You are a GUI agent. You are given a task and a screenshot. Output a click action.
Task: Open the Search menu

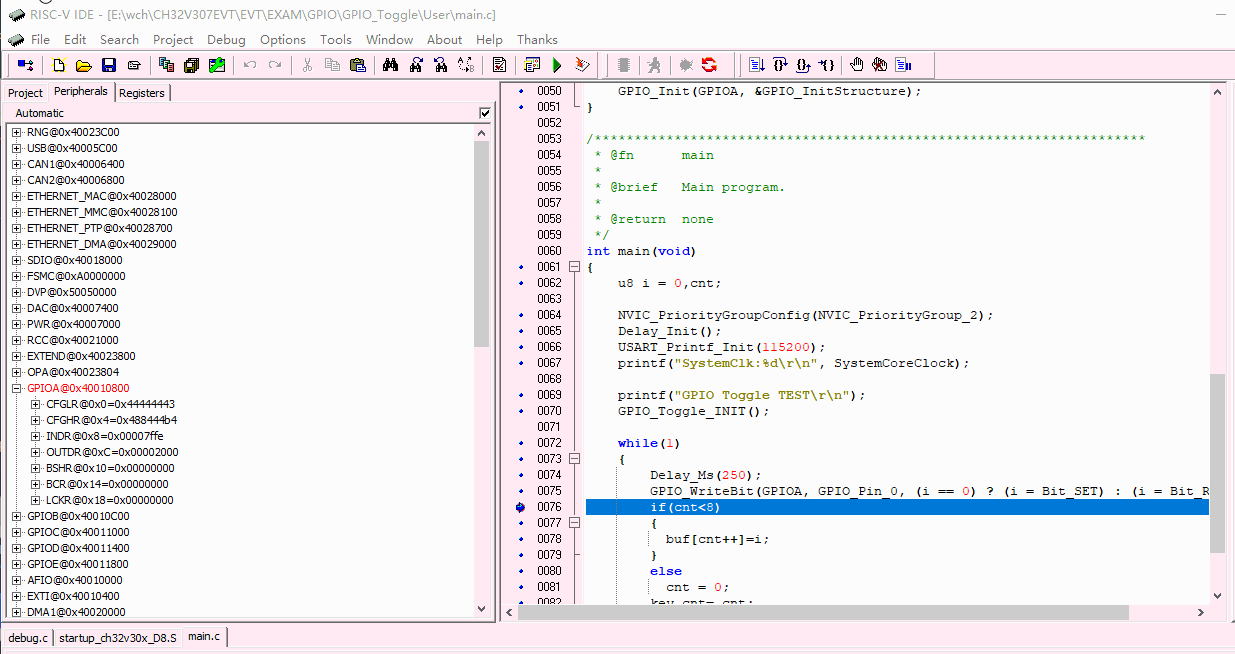(119, 40)
